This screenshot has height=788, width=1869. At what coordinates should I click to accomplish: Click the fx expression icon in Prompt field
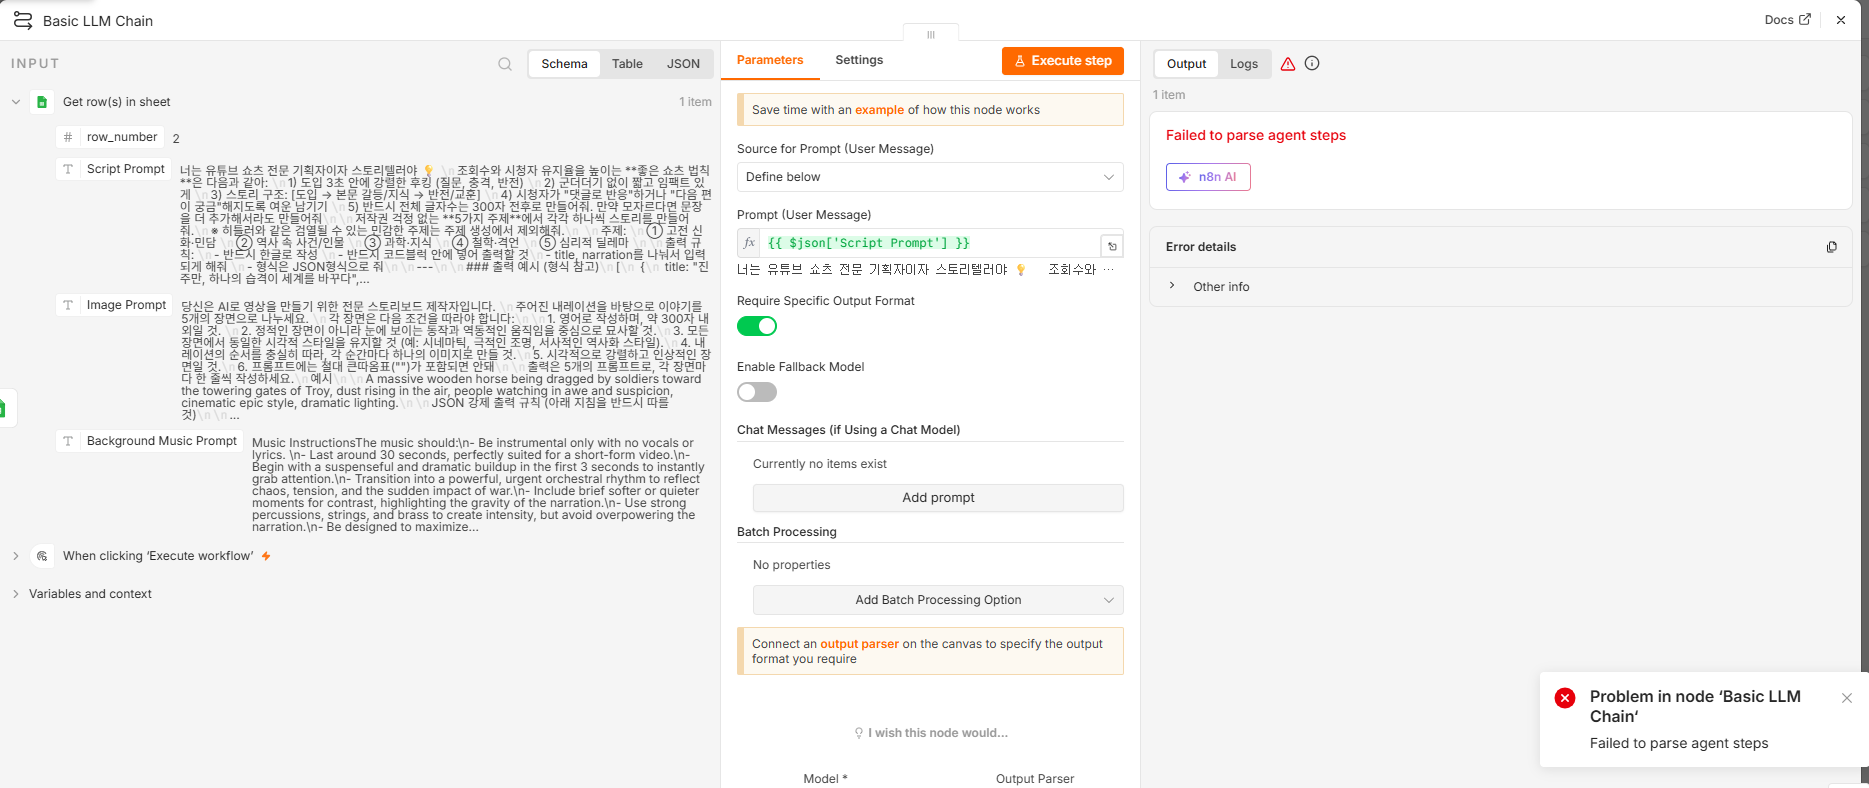pos(749,243)
